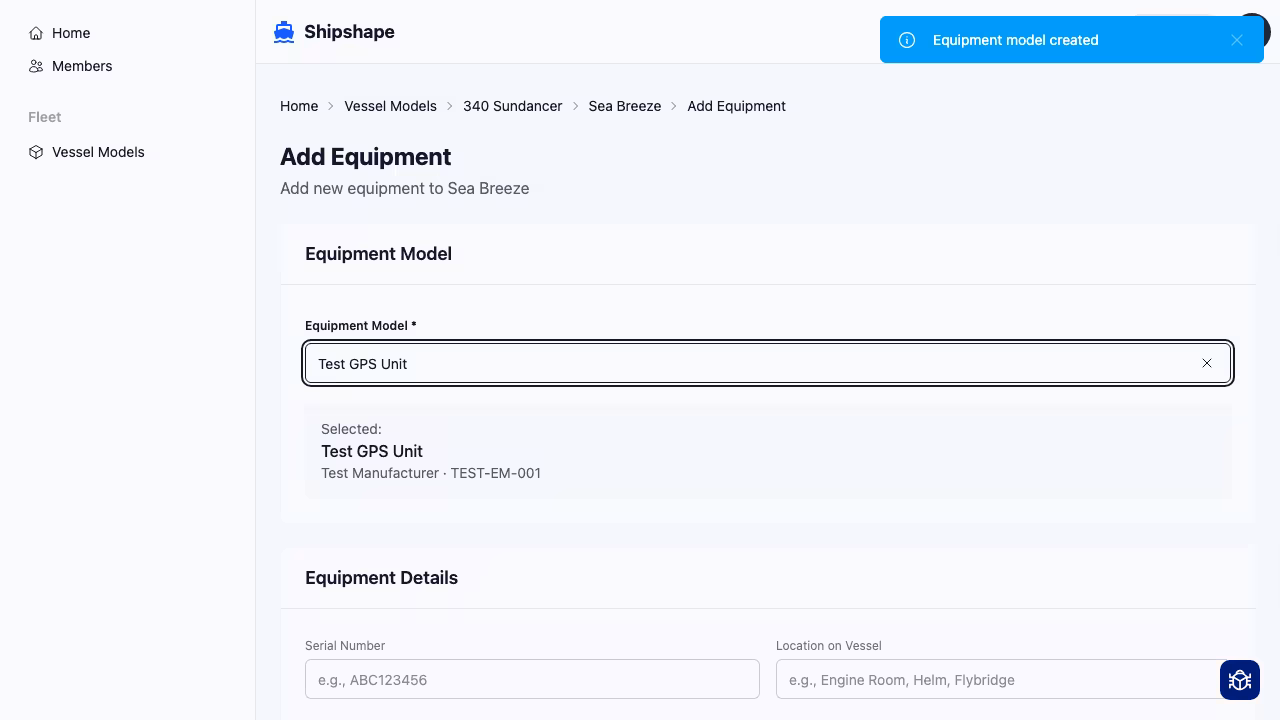
Task: Click the Shipshape brand title
Action: click(349, 32)
